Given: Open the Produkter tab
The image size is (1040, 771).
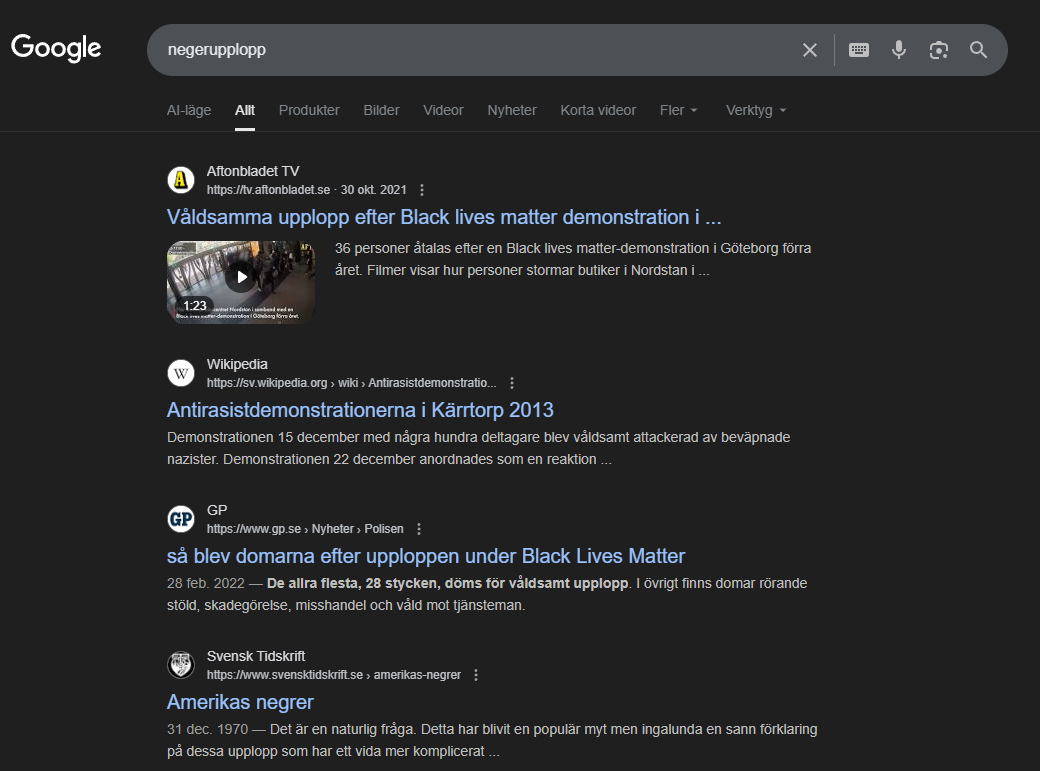Looking at the screenshot, I should (309, 110).
